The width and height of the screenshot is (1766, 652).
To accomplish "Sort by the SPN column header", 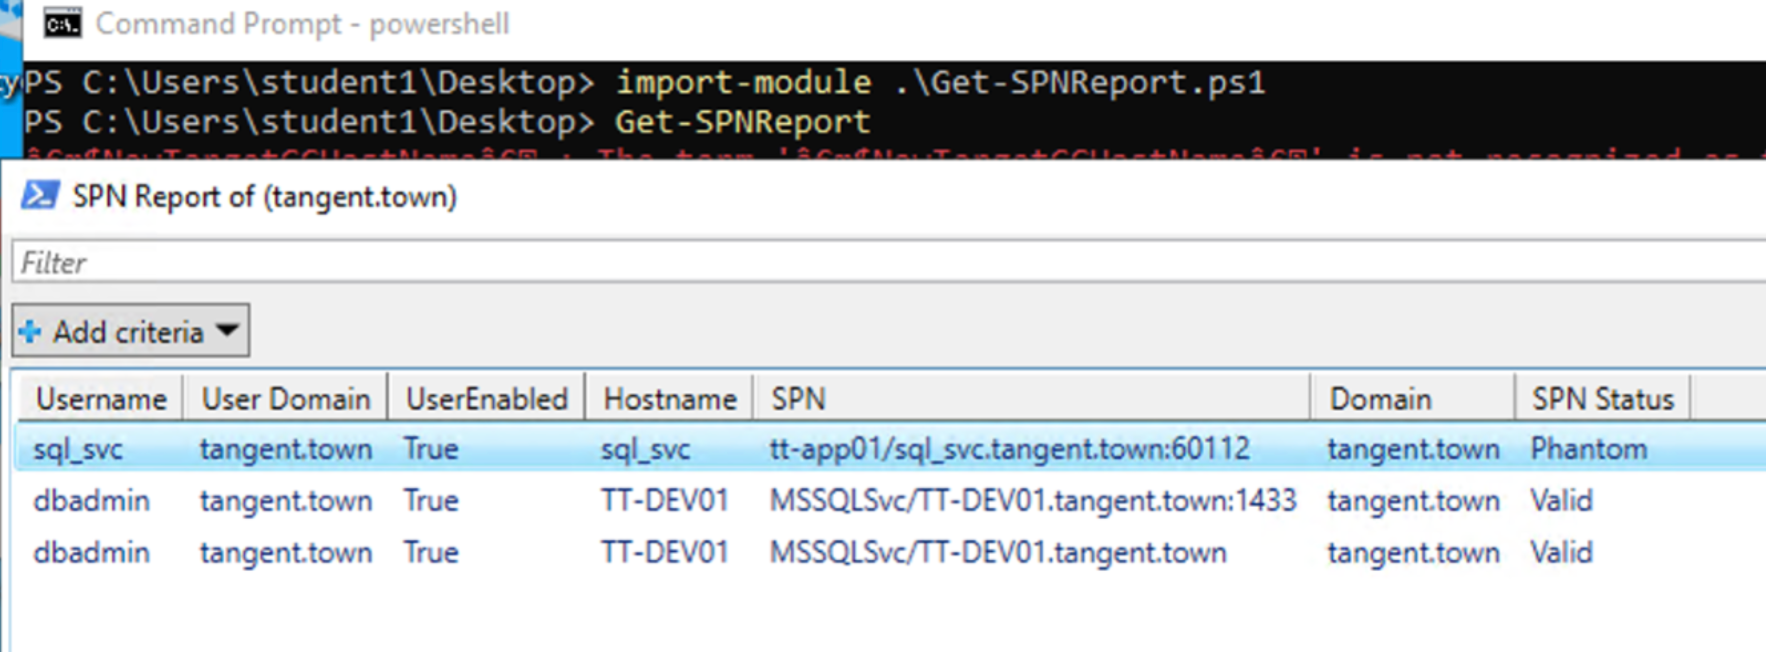I will click(x=1030, y=399).
